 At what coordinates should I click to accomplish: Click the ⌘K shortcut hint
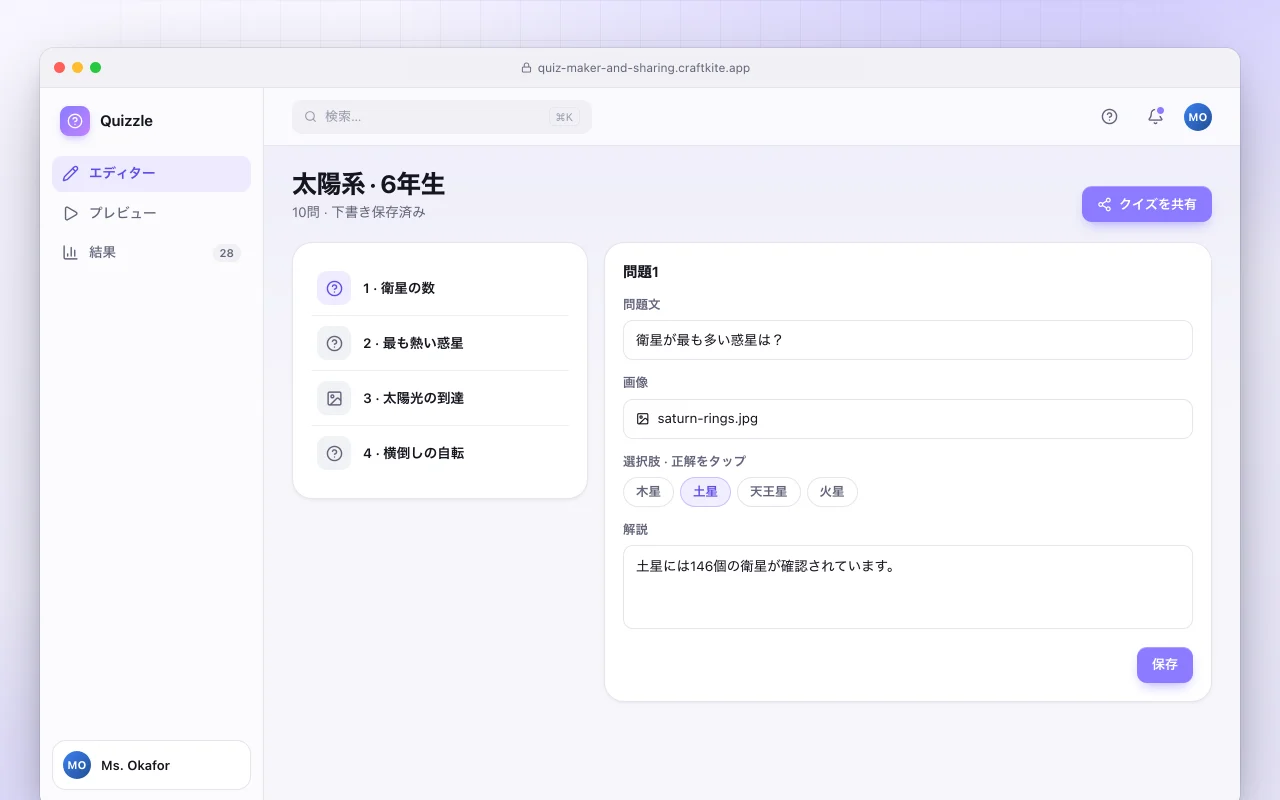[564, 117]
